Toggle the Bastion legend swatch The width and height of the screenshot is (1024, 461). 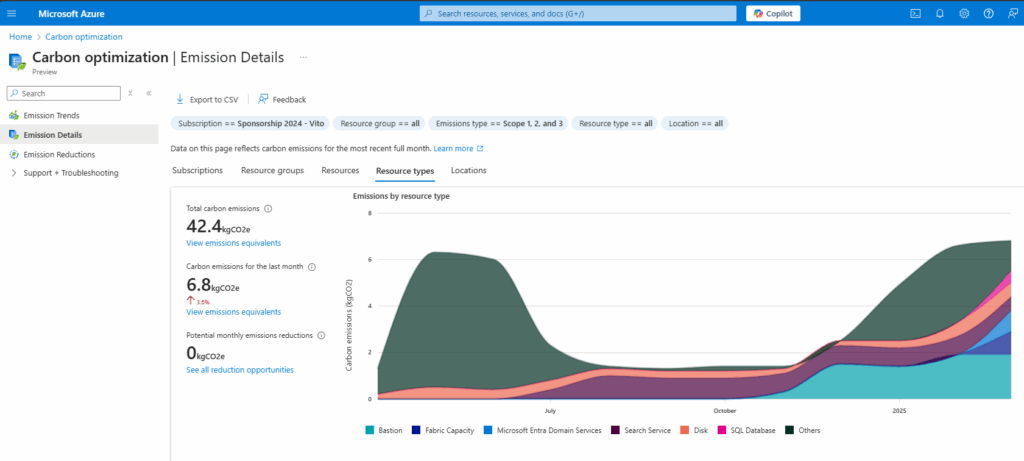(370, 430)
